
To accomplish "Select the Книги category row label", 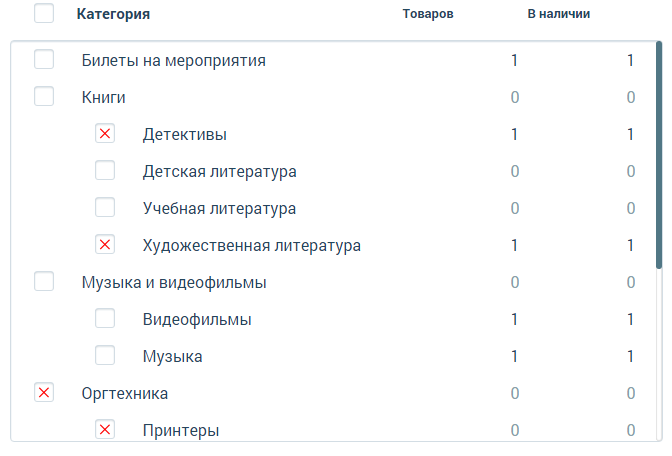I will point(103,97).
